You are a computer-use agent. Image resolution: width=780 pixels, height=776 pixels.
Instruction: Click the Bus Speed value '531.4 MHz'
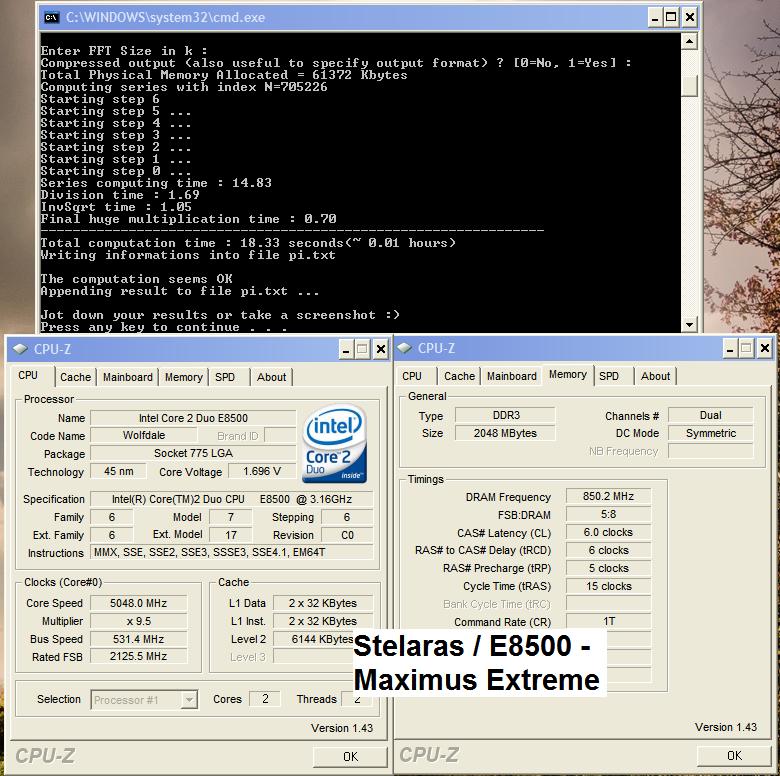[x=138, y=639]
